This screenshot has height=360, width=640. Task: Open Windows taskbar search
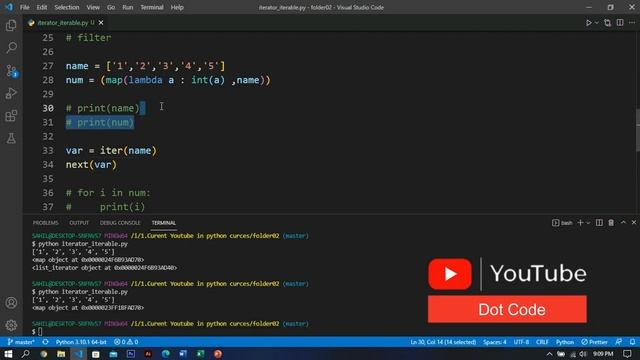[x=25, y=353]
